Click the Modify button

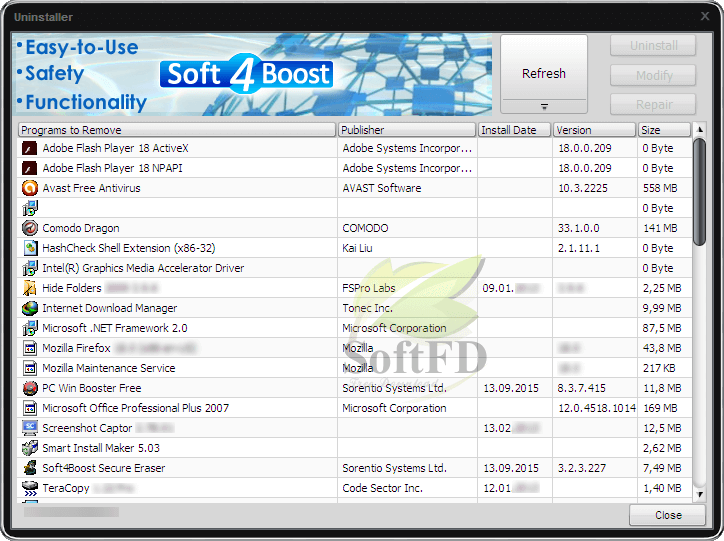click(653, 75)
